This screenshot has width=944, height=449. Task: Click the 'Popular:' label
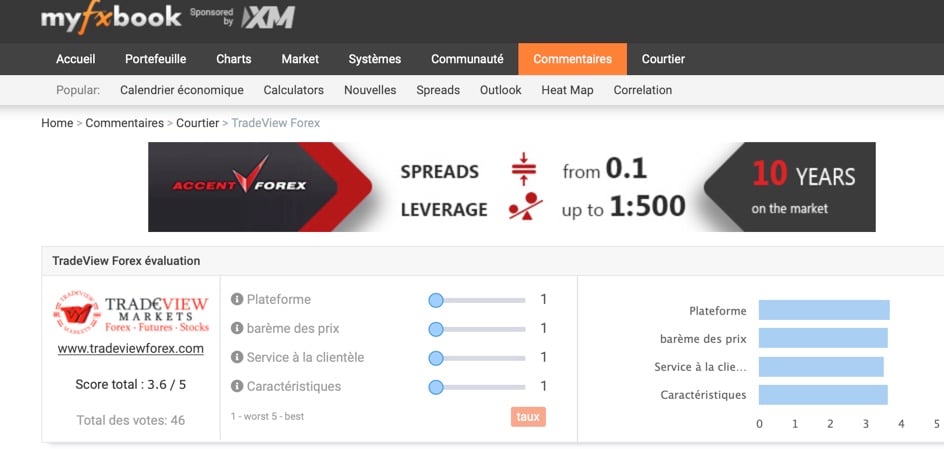pos(78,90)
